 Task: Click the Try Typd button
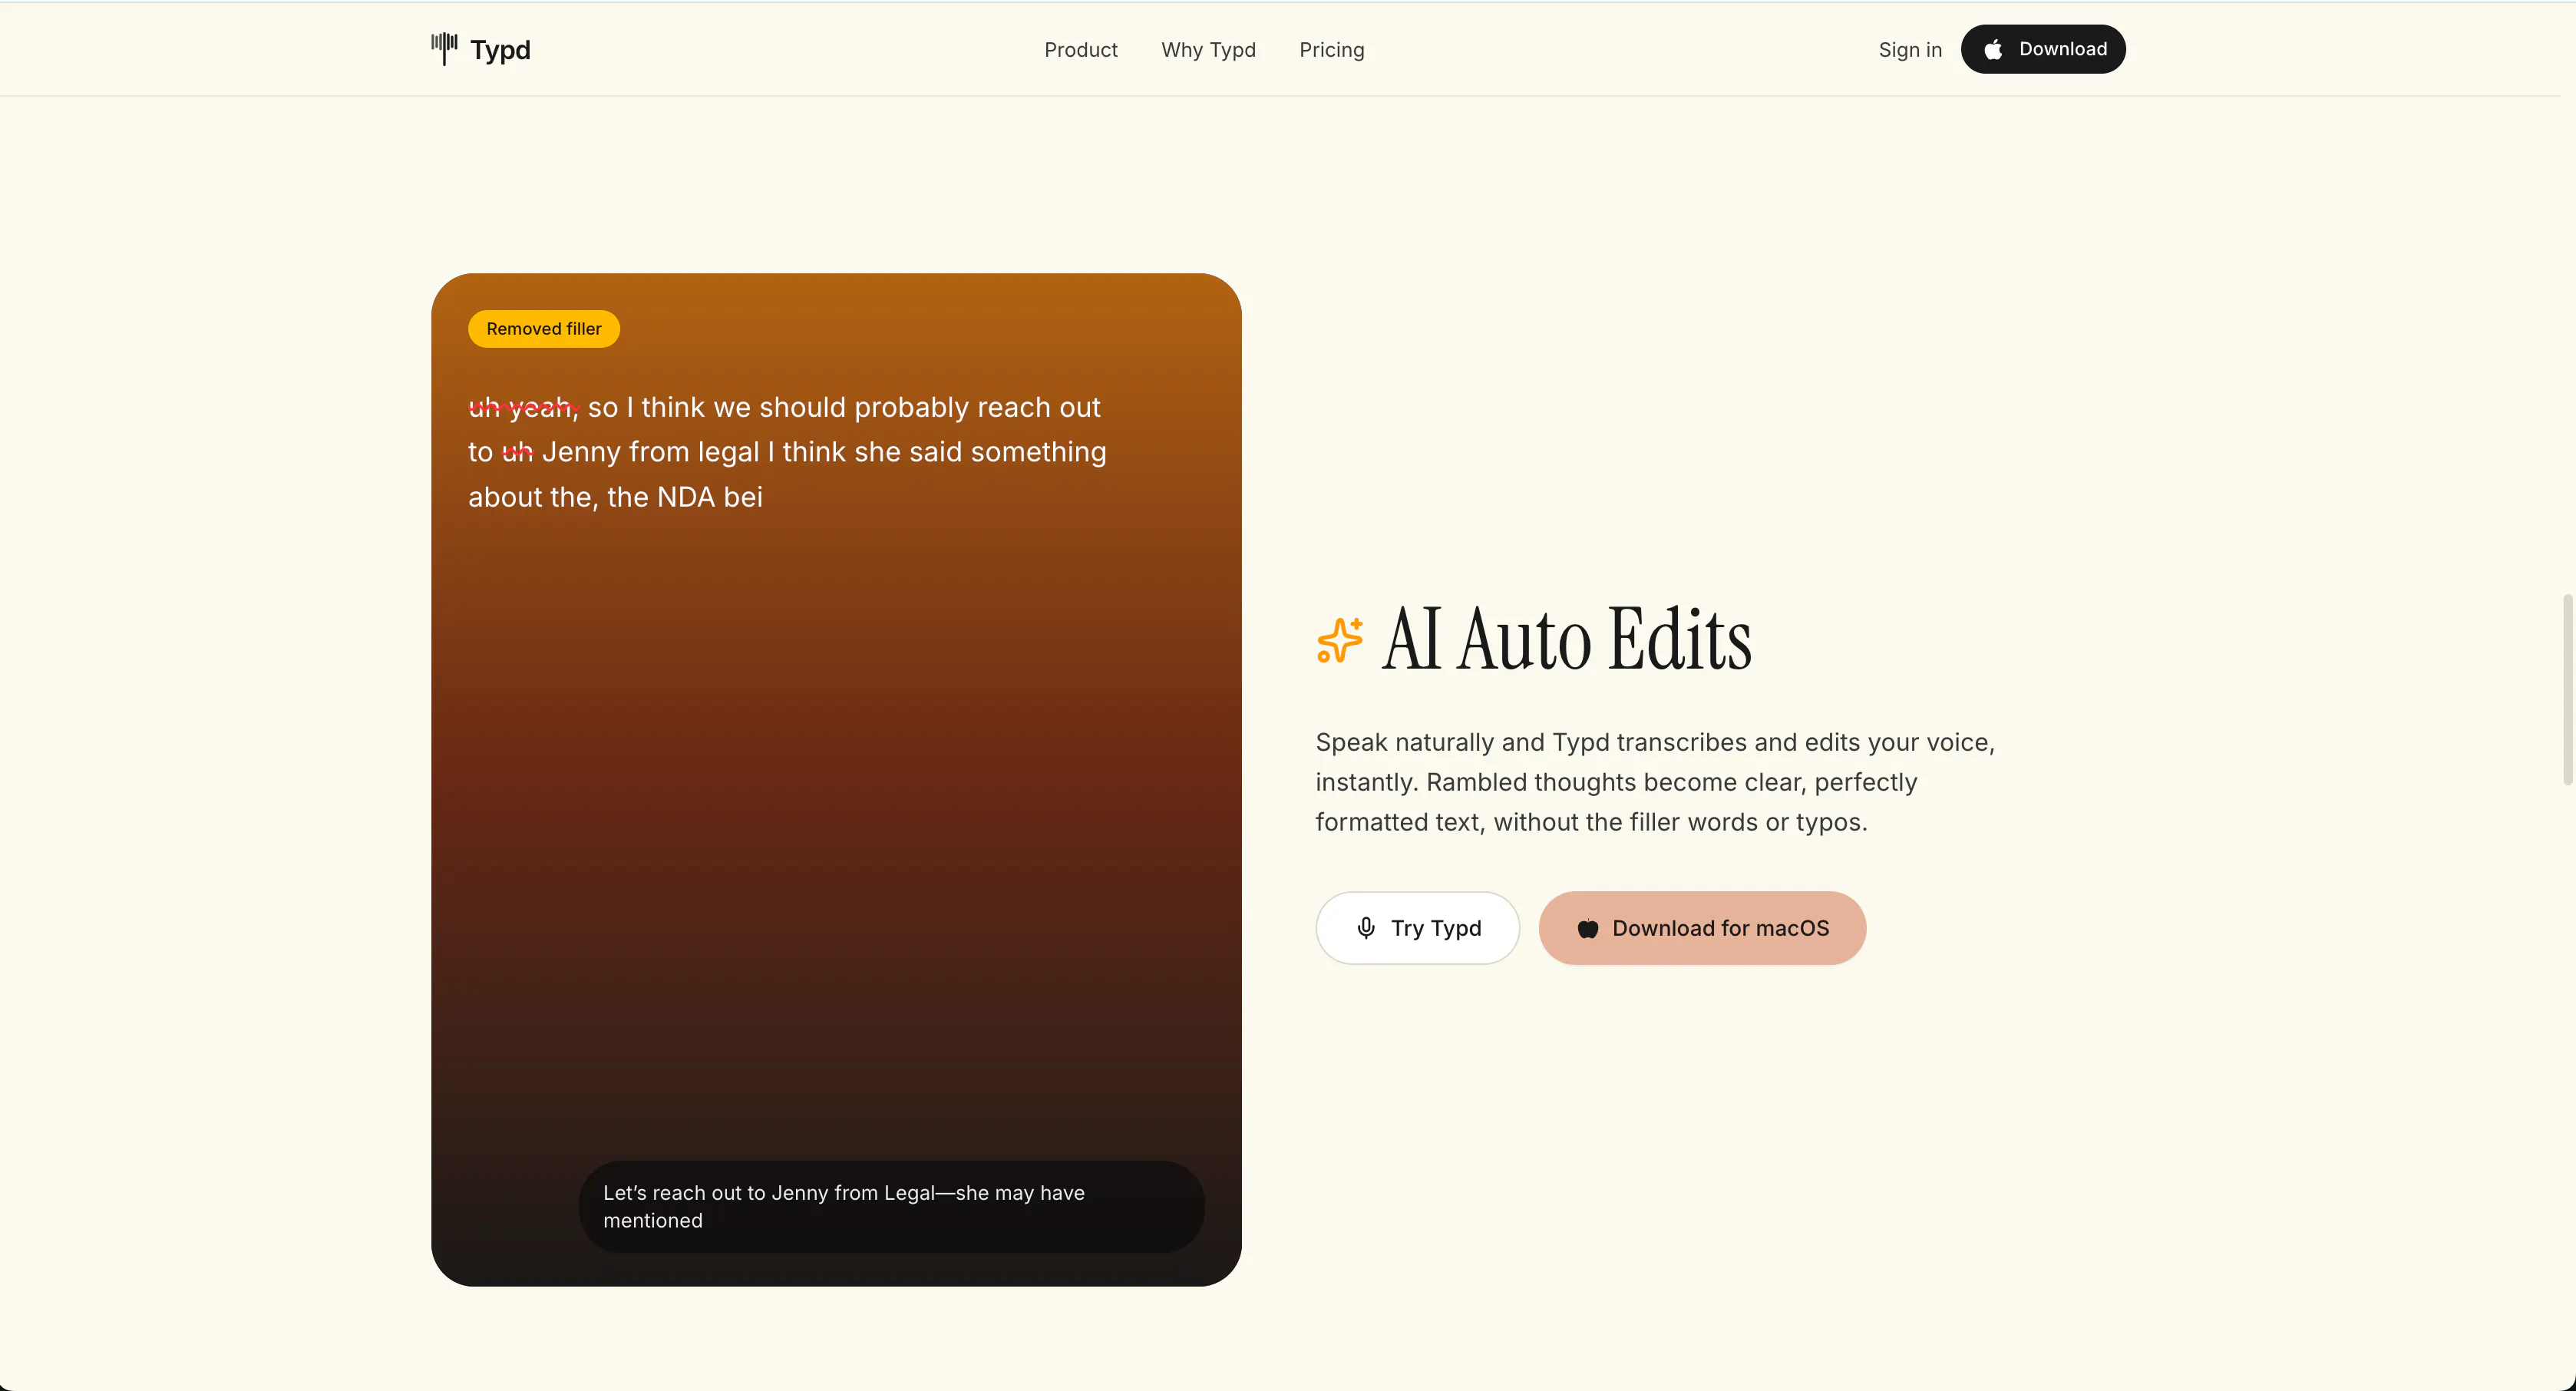(x=1417, y=928)
